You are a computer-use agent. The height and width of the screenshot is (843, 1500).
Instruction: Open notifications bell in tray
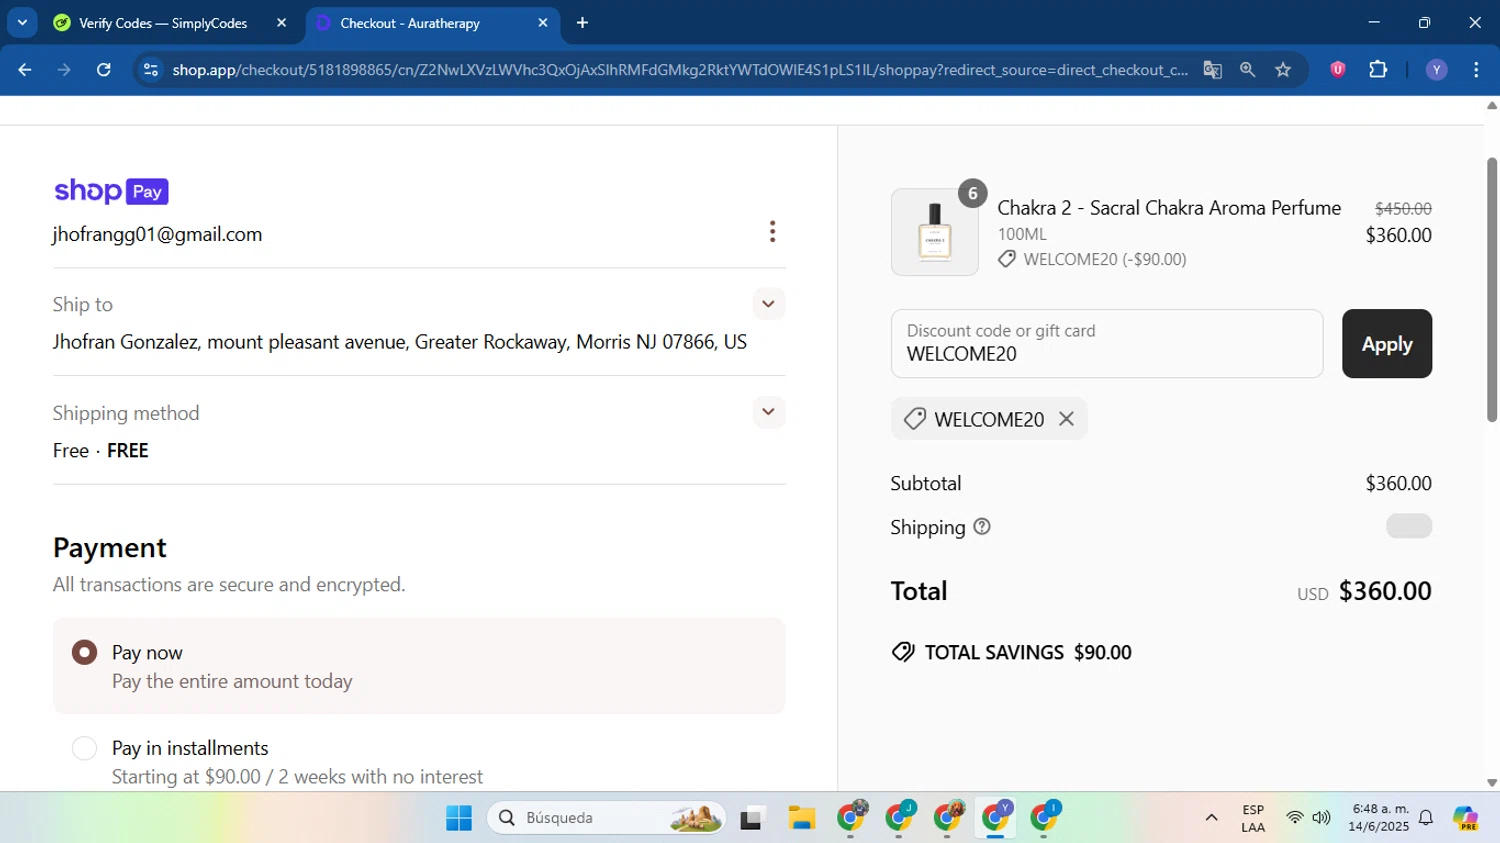(1427, 818)
